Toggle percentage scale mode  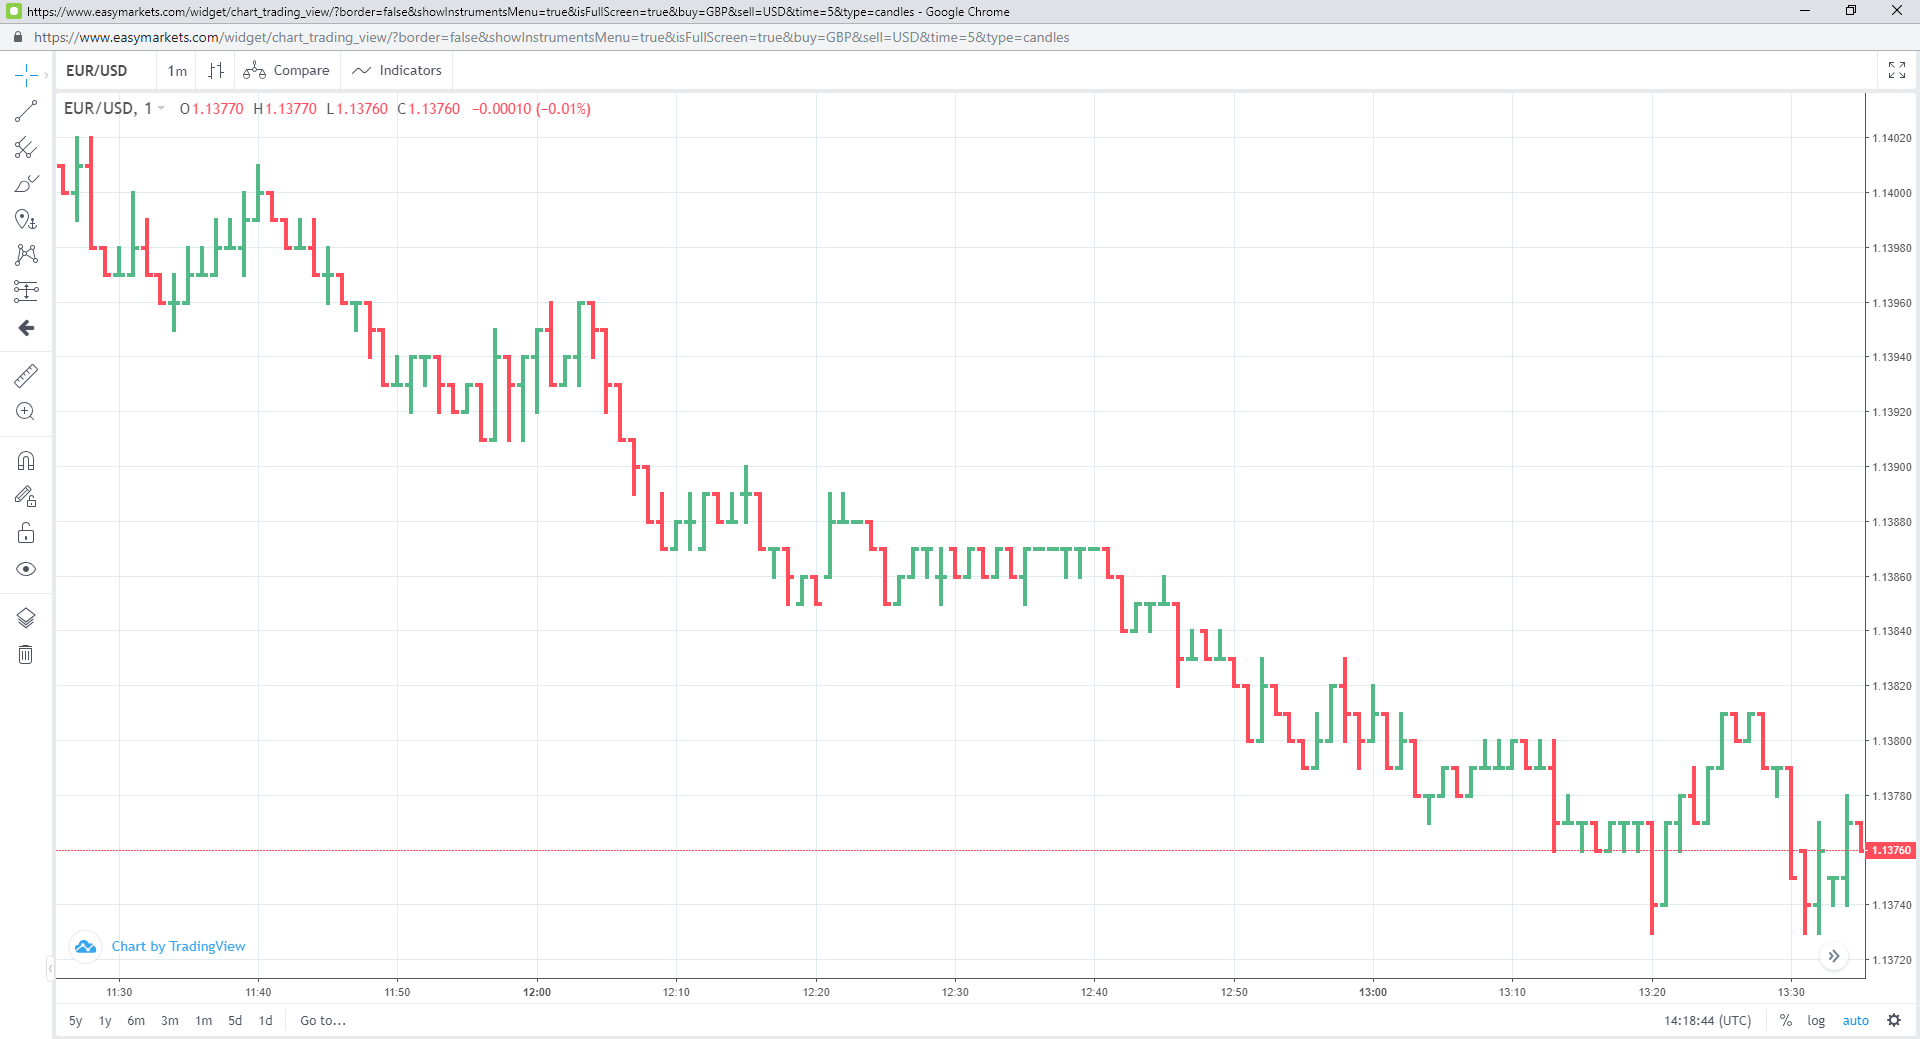pyautogui.click(x=1786, y=1021)
